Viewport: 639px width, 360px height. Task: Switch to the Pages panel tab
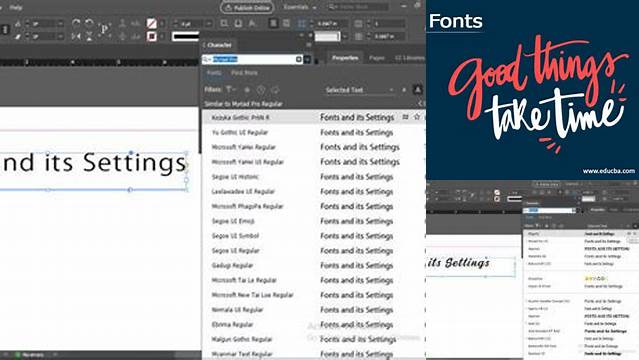(377, 58)
